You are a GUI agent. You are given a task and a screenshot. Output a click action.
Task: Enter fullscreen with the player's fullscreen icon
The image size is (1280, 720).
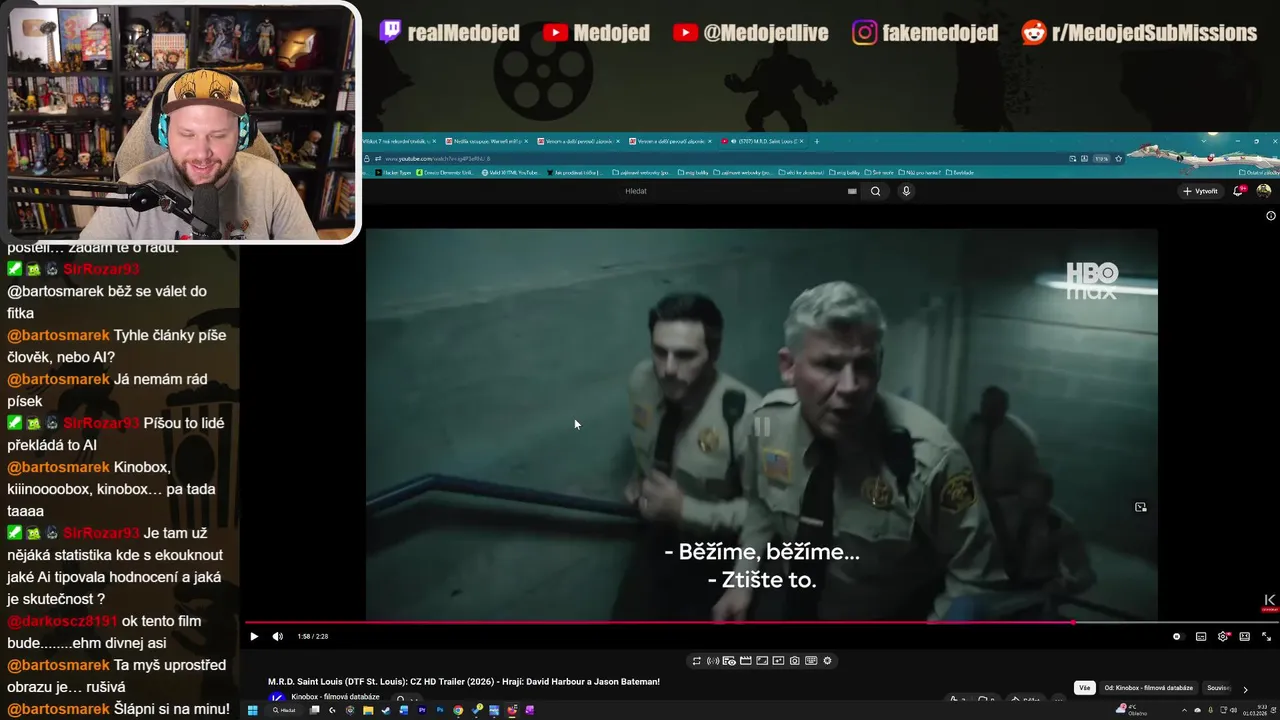[1266, 636]
